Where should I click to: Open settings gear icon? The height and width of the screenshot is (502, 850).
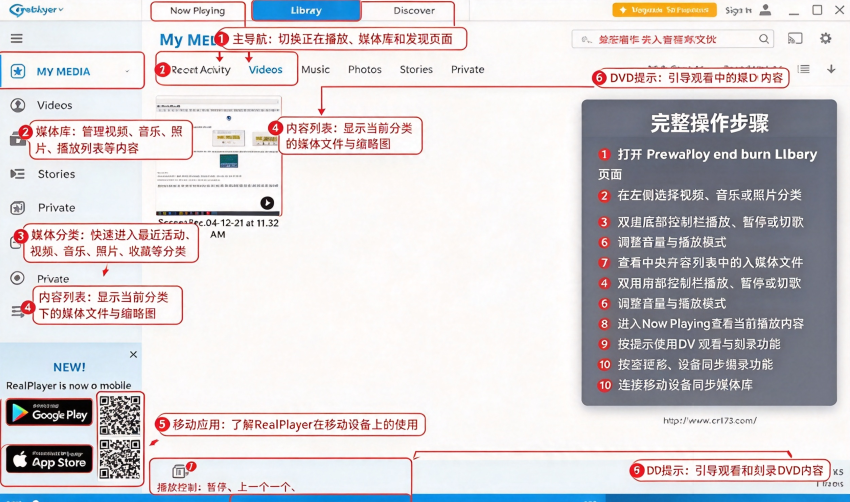(x=825, y=38)
